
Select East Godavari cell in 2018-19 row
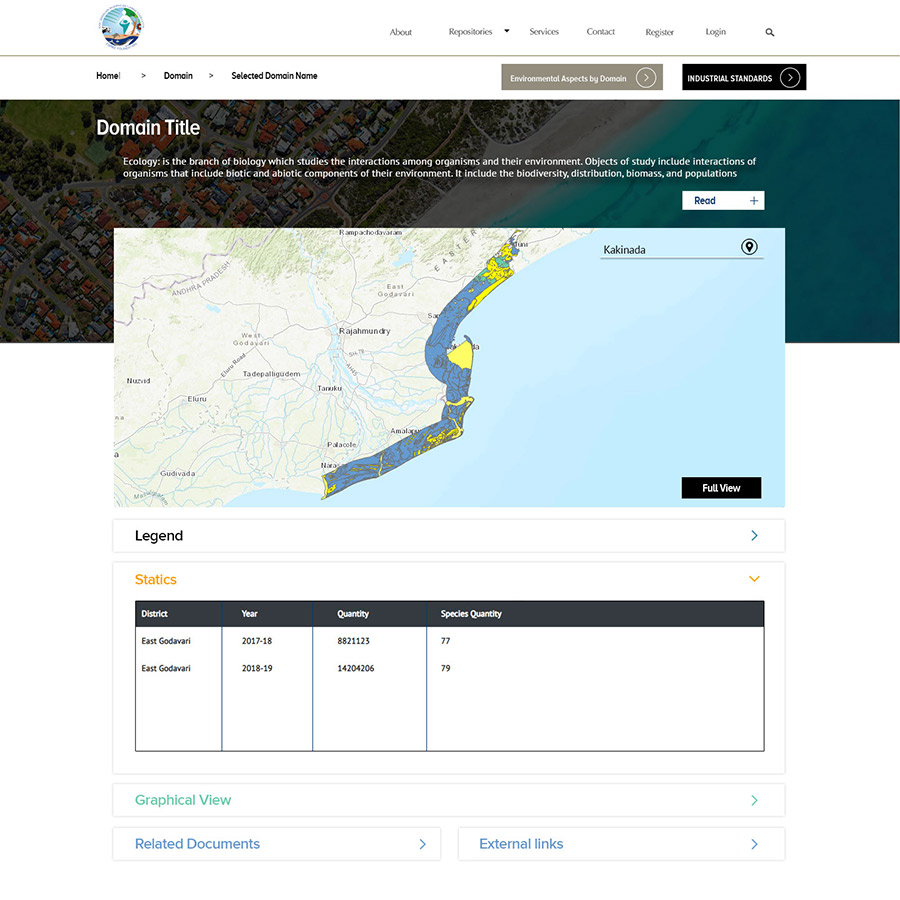coord(166,668)
